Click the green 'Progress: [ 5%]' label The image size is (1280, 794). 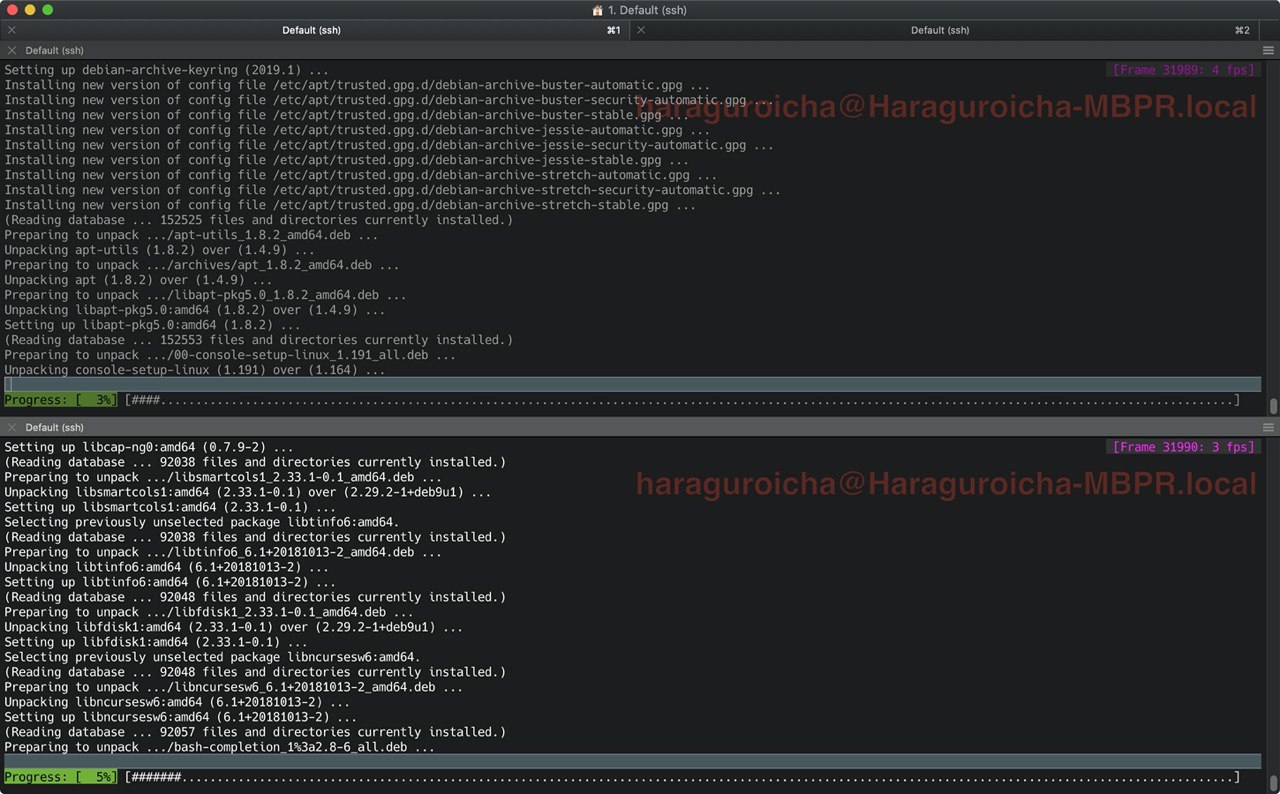click(60, 777)
